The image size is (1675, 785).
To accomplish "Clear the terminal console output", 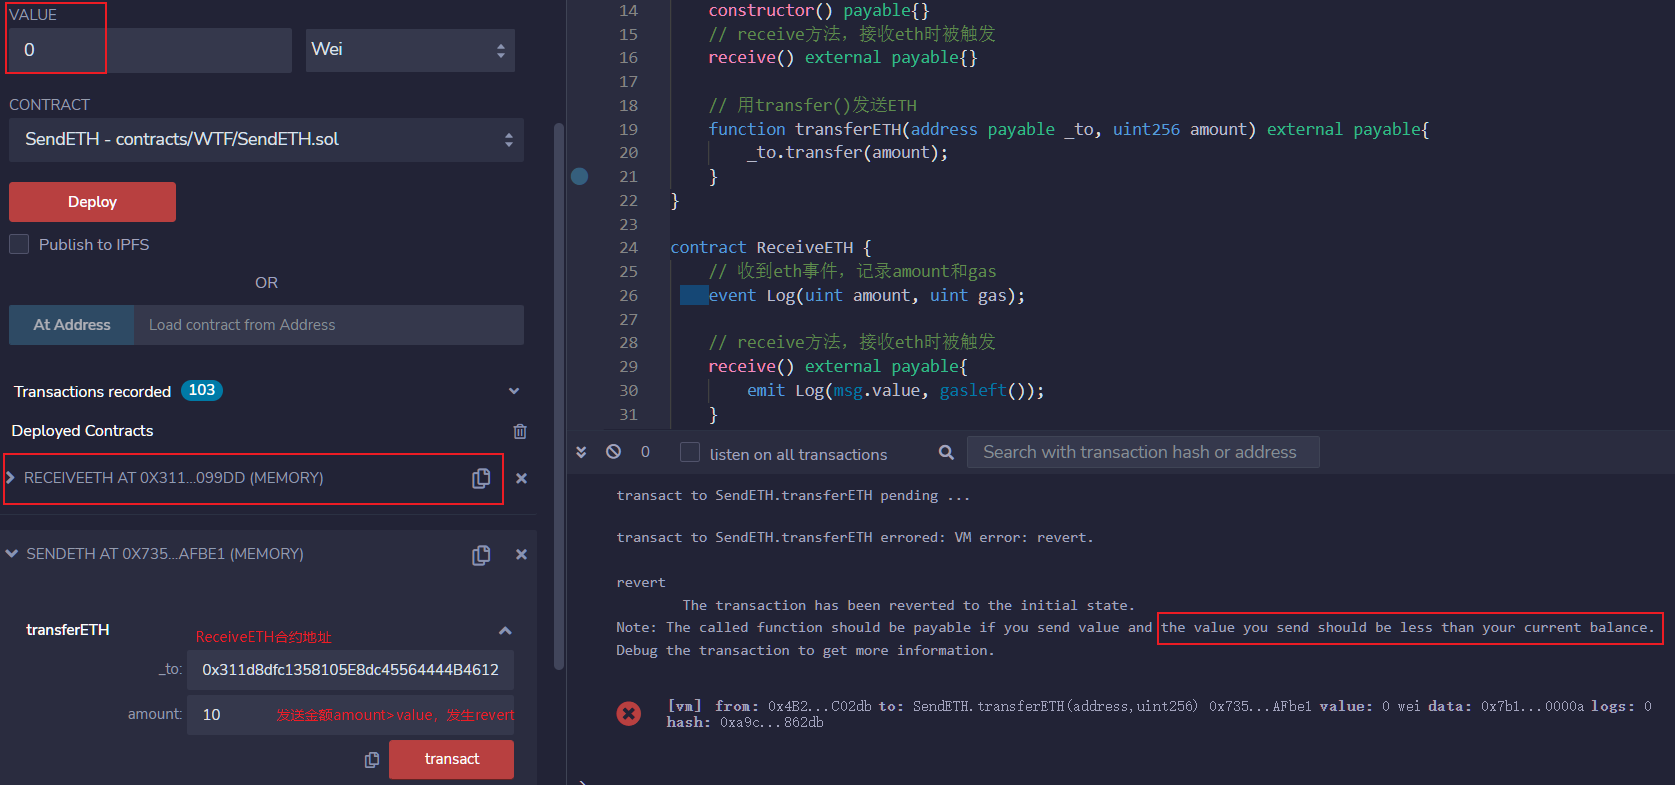I will pos(613,452).
